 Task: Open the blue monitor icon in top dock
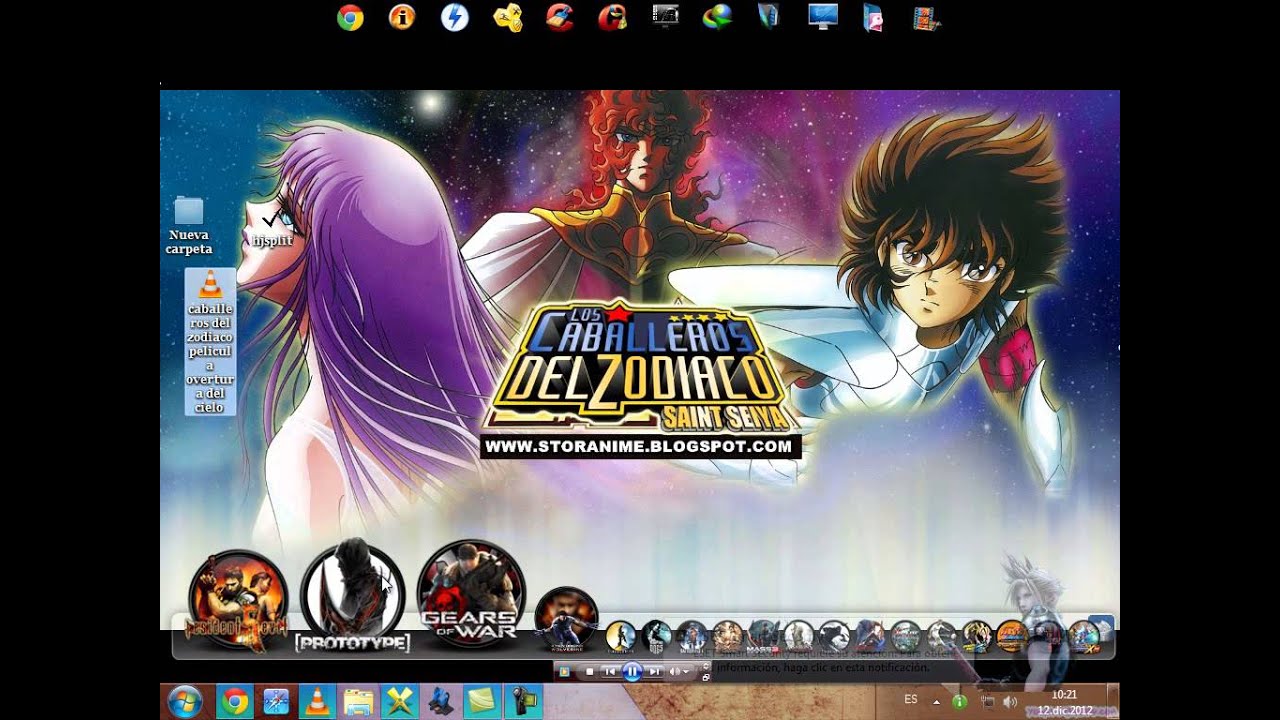click(x=823, y=17)
